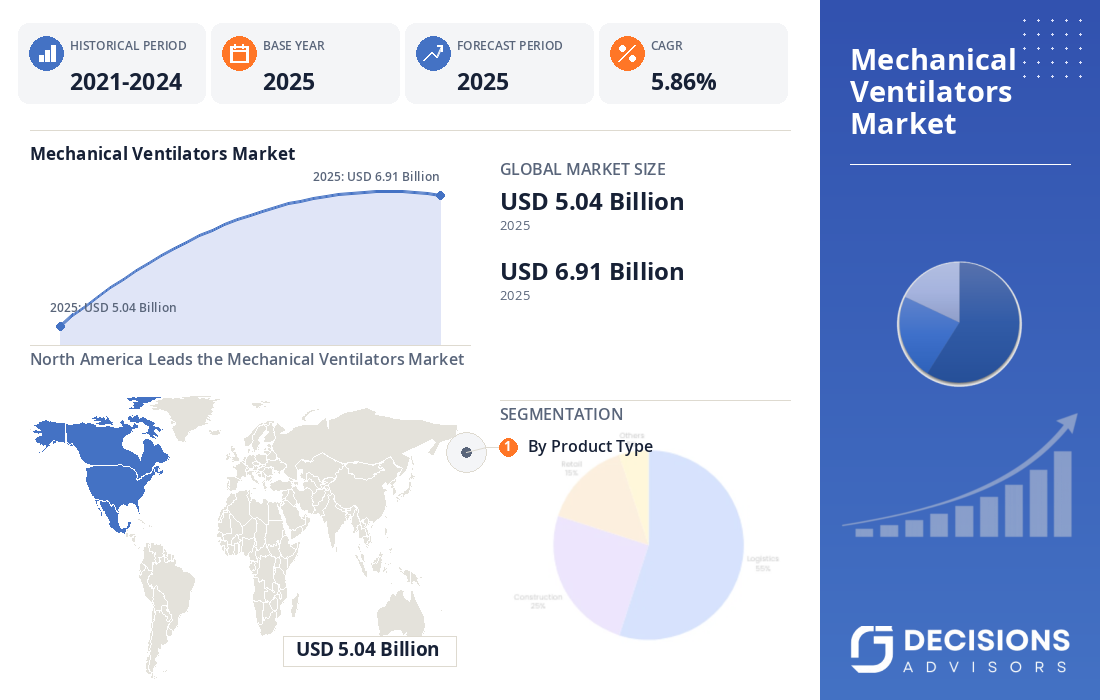Click the '2025: USD 6.91 Billion' chart label

point(376,177)
